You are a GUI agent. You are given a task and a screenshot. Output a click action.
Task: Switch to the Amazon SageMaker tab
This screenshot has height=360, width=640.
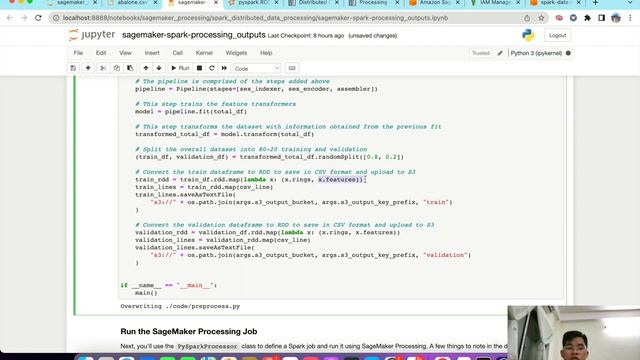point(434,3)
